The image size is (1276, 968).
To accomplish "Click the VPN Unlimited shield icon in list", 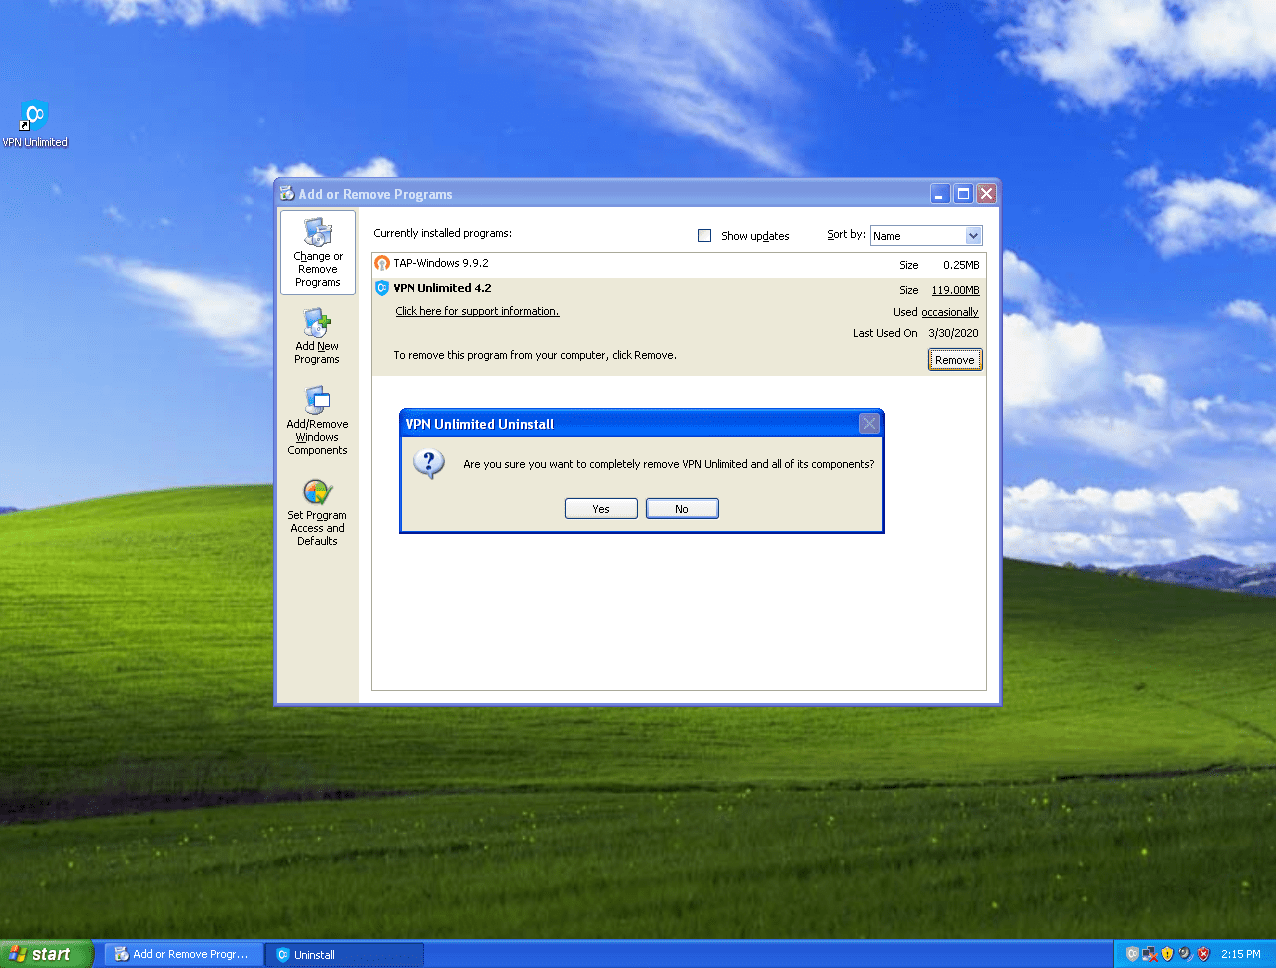I will point(381,287).
